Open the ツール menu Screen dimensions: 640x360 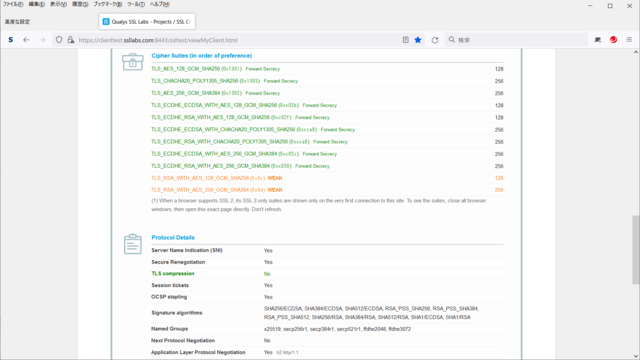[x=136, y=4]
